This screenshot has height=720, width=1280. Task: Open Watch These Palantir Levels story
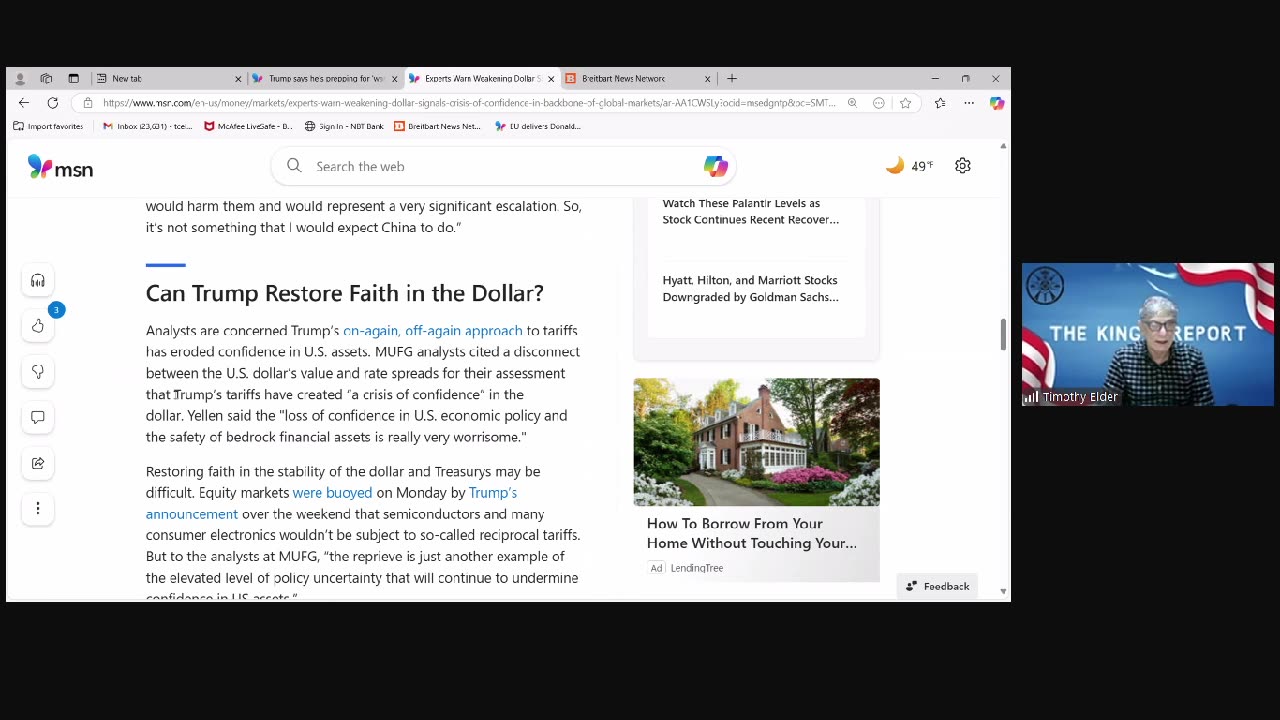tap(751, 211)
